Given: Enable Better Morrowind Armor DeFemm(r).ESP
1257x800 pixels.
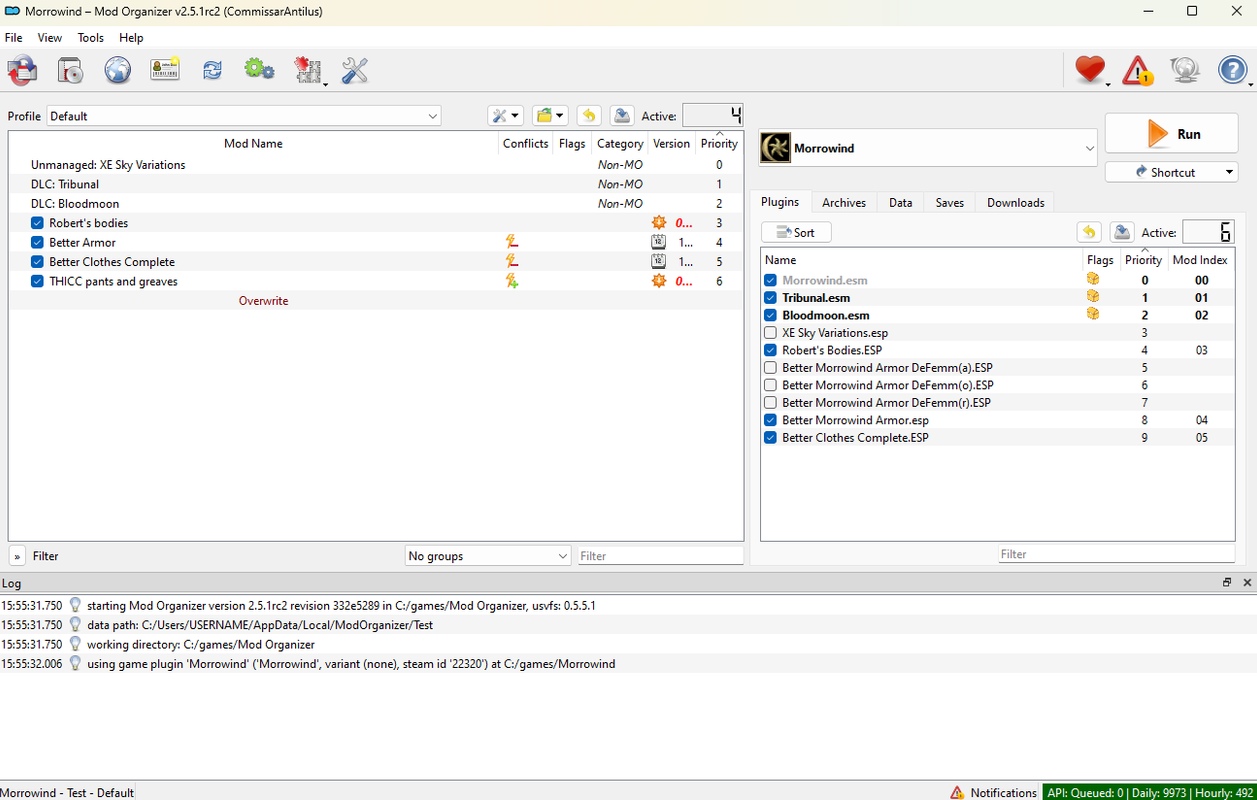Looking at the screenshot, I should click(770, 403).
